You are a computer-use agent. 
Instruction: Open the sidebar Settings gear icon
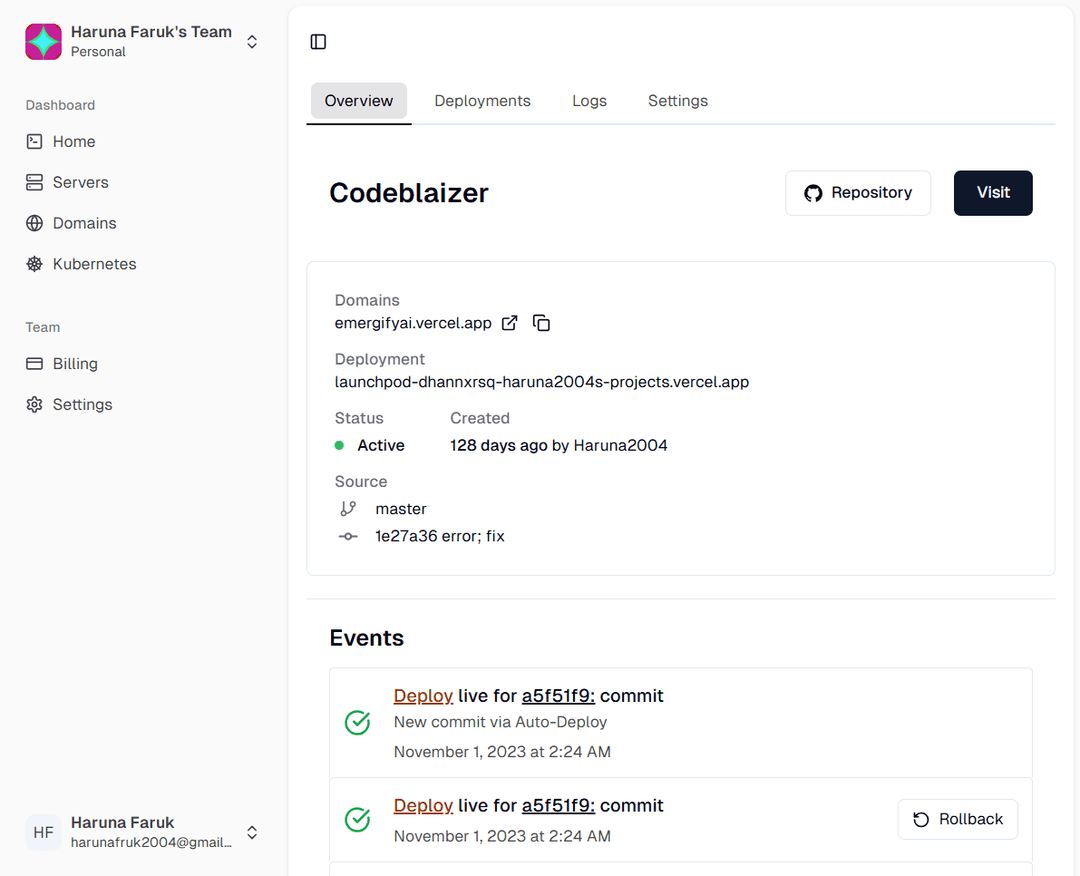click(x=34, y=404)
